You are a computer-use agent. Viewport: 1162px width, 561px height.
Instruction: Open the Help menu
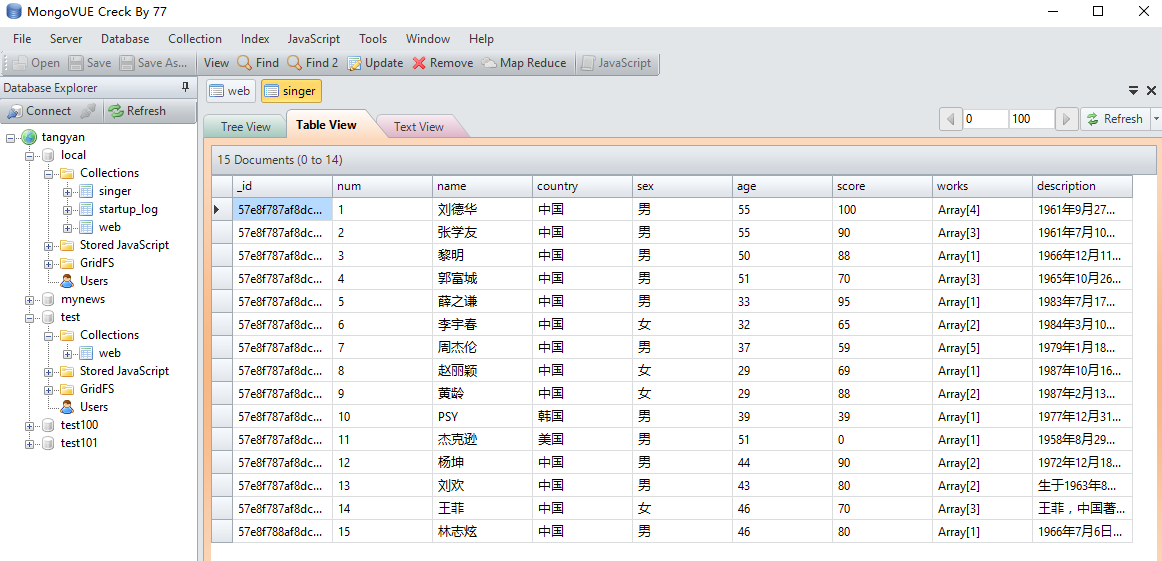[x=481, y=39]
